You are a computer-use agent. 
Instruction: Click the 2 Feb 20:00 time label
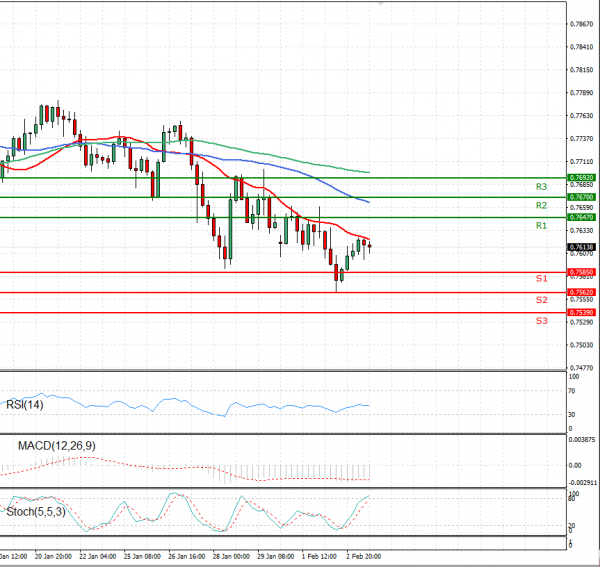[364, 556]
